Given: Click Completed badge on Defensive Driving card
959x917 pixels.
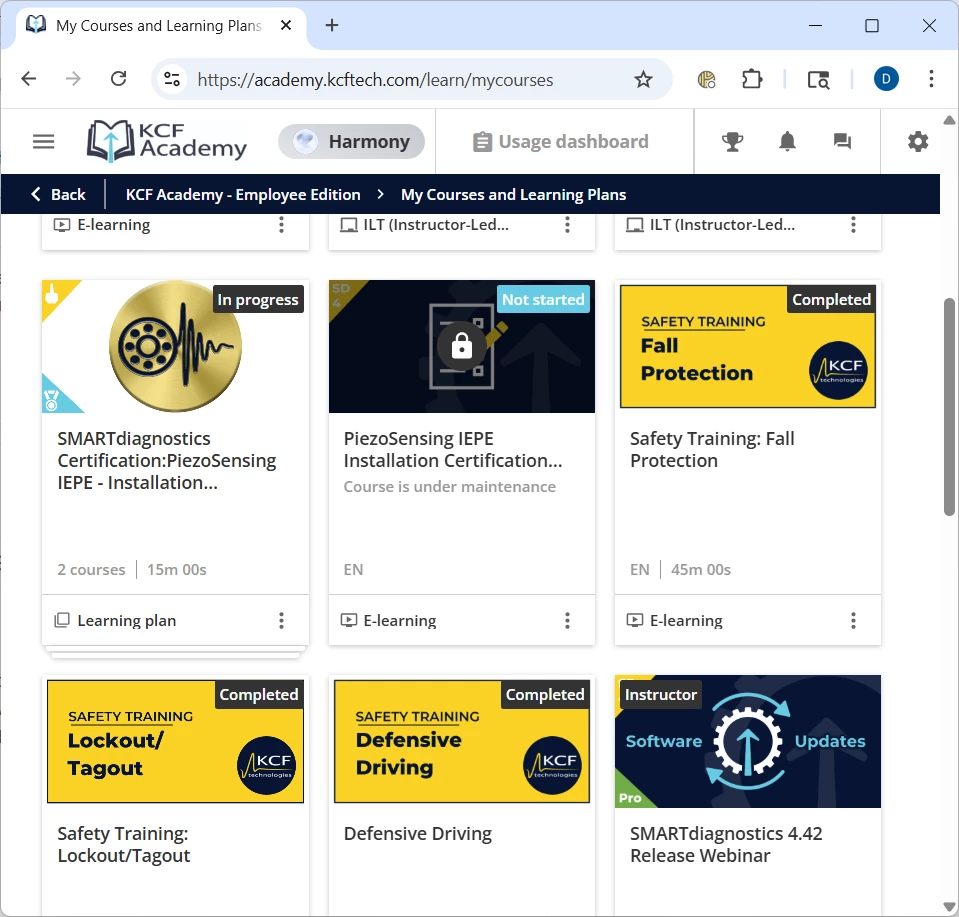Looking at the screenshot, I should pyautogui.click(x=545, y=694).
